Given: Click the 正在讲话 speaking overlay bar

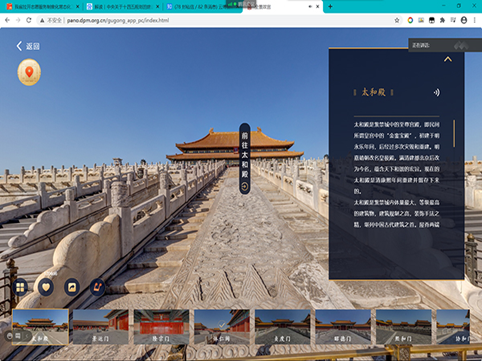Looking at the screenshot, I should [445, 45].
